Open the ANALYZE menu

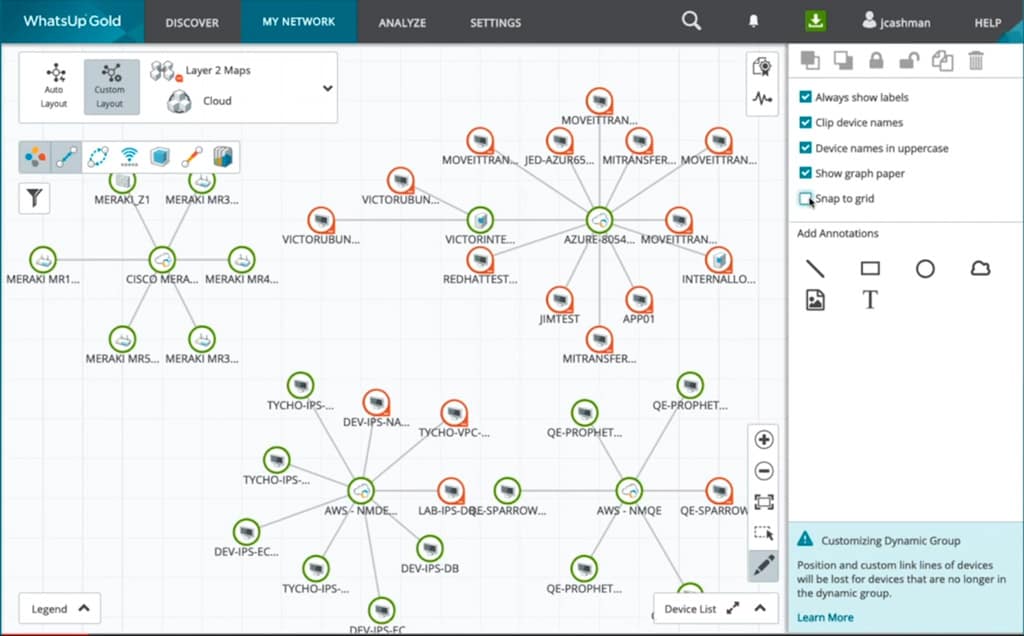pos(402,22)
